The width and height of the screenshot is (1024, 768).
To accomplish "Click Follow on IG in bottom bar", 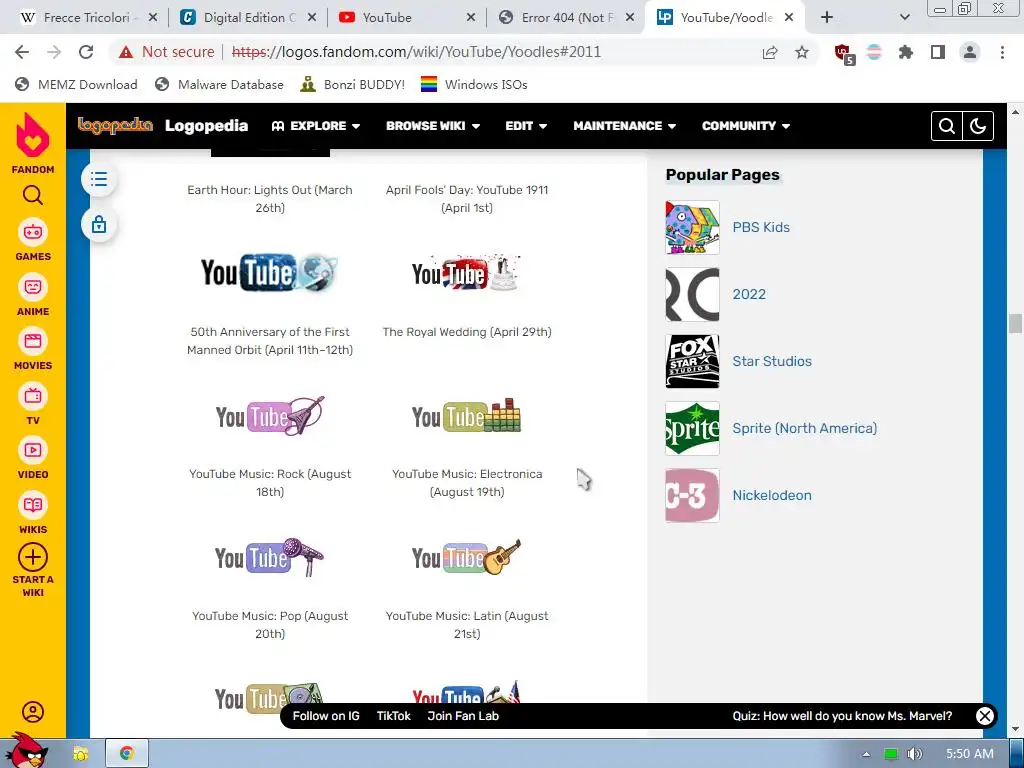I will [326, 716].
